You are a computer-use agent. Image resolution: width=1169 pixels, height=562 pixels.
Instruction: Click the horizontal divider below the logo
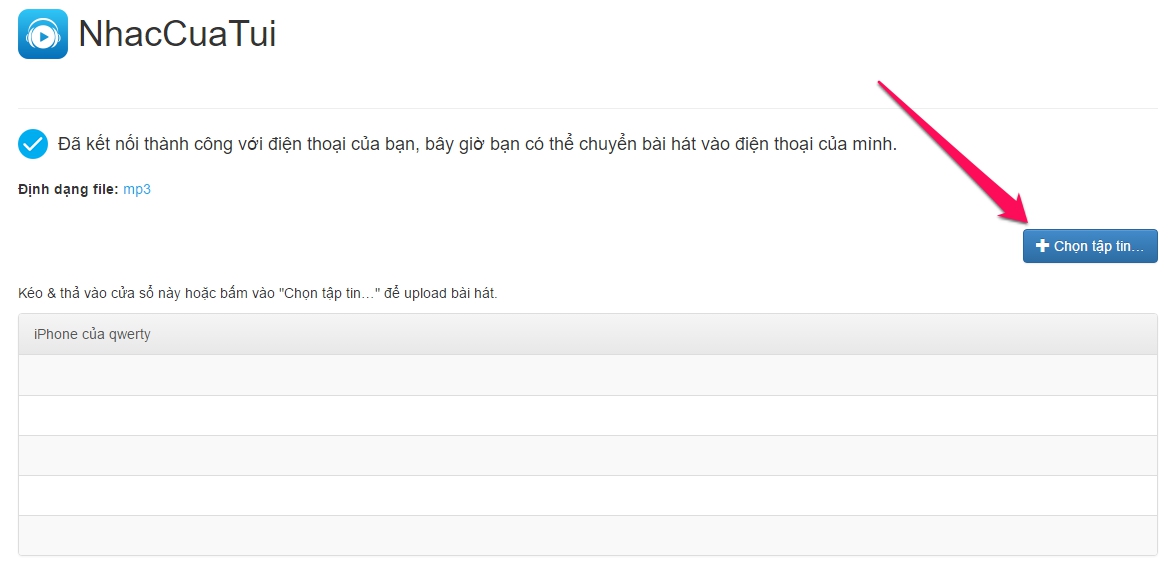pos(587,109)
